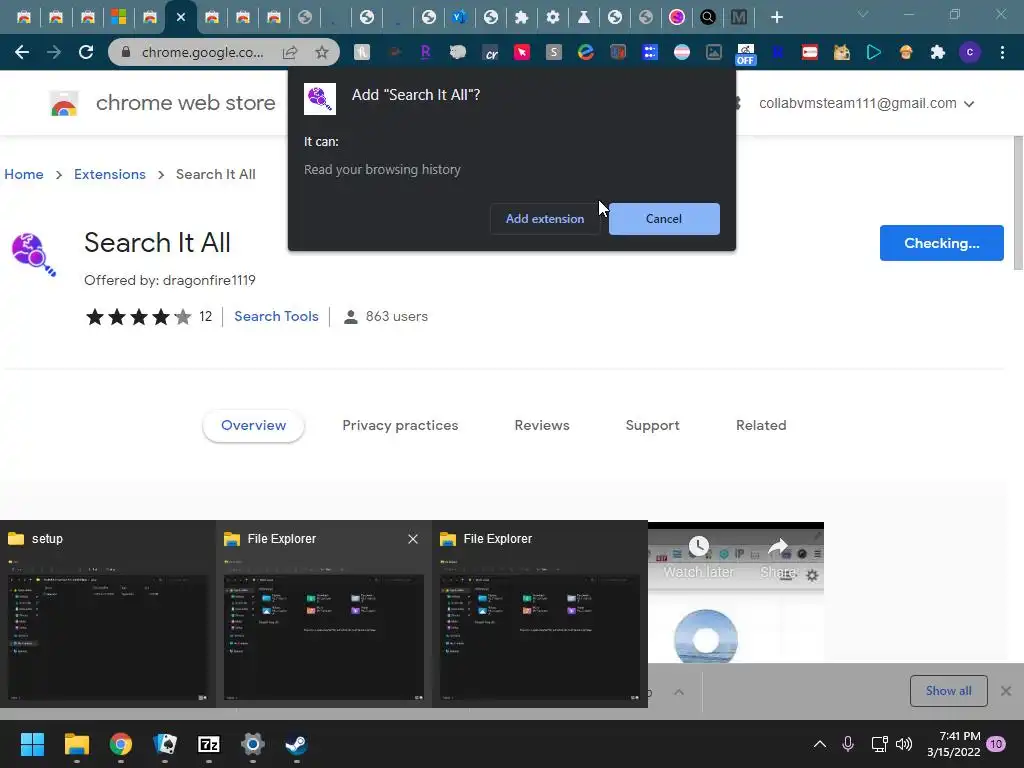Click Show all downloads button
The image size is (1024, 768).
(x=948, y=691)
